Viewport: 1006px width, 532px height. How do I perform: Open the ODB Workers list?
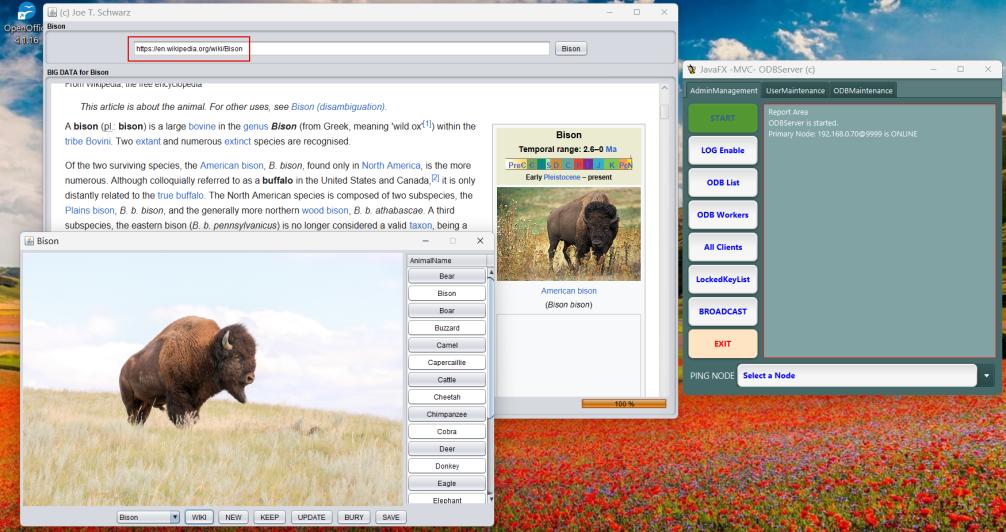(722, 214)
